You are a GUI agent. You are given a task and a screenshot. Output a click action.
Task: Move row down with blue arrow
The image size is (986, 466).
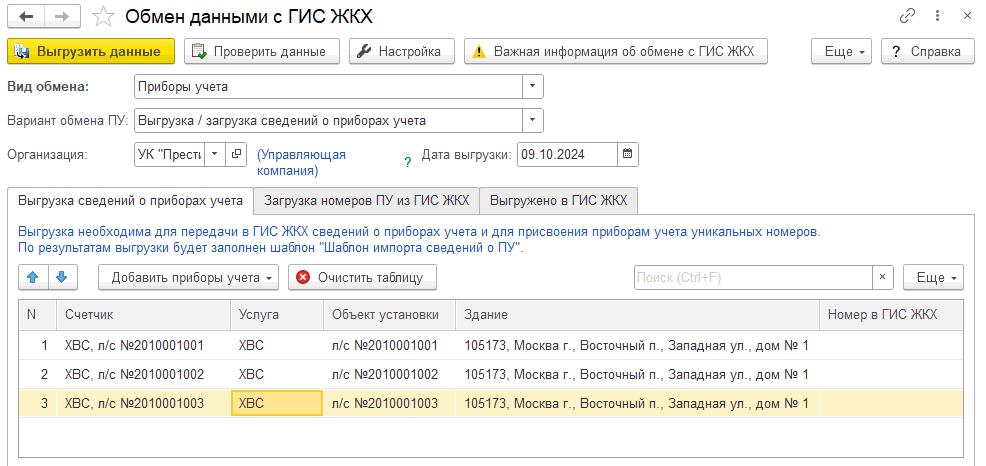tap(61, 277)
